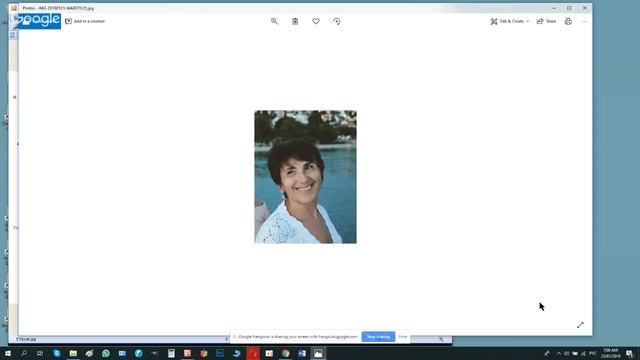
Task: Open the Action Center notifications icon
Action: (x=629, y=353)
